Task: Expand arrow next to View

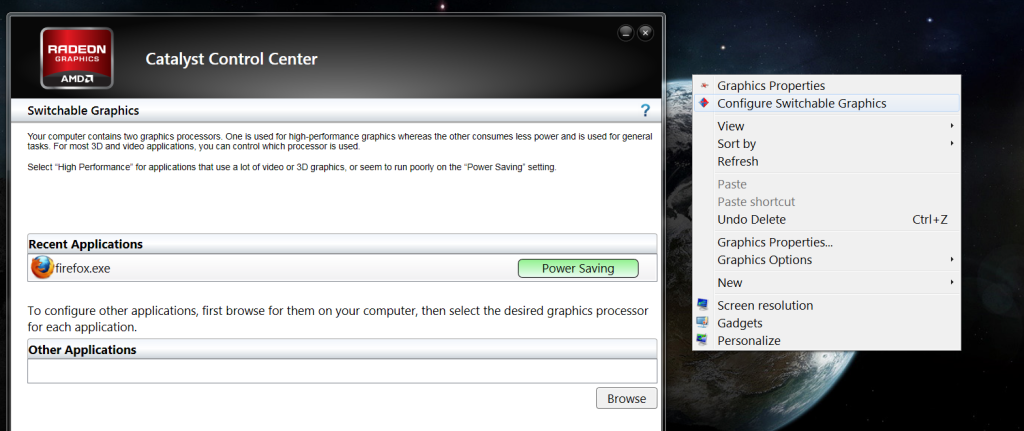Action: pyautogui.click(x=952, y=125)
